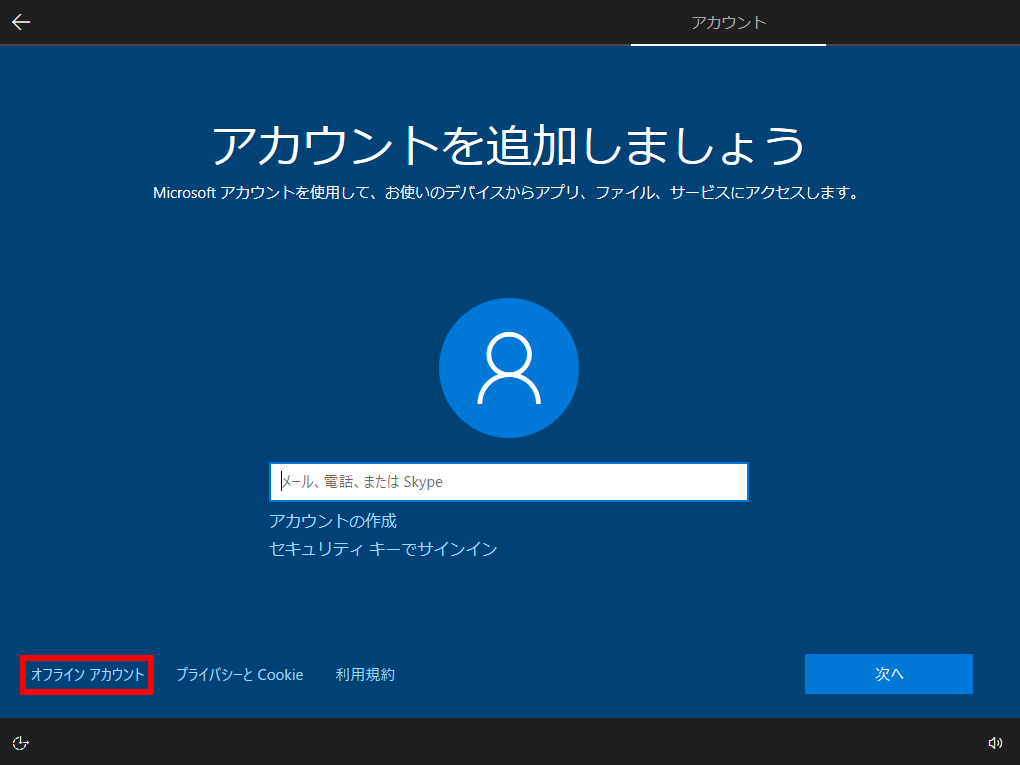This screenshot has width=1020, height=765.
Task: Click the Microsoft アカウントを使用して description text
Action: 507,193
